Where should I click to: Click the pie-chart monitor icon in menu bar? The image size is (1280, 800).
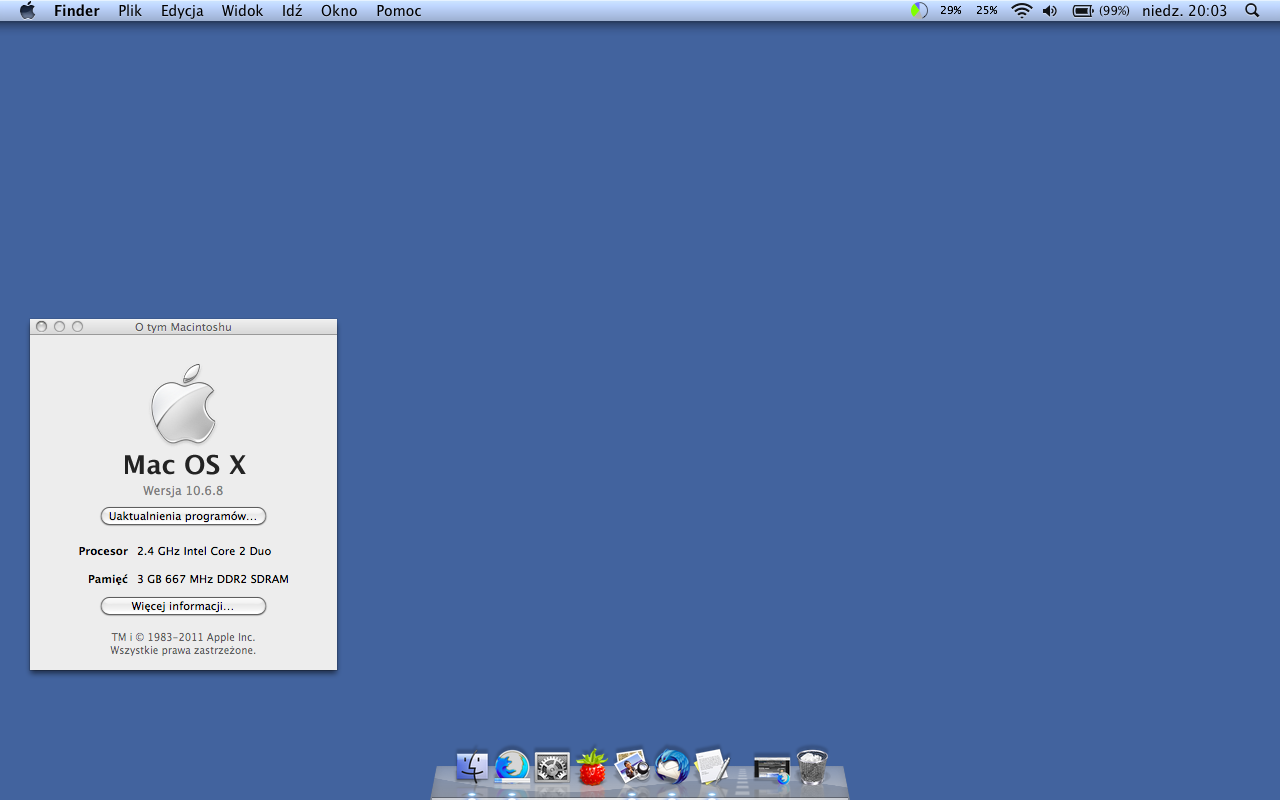click(919, 11)
